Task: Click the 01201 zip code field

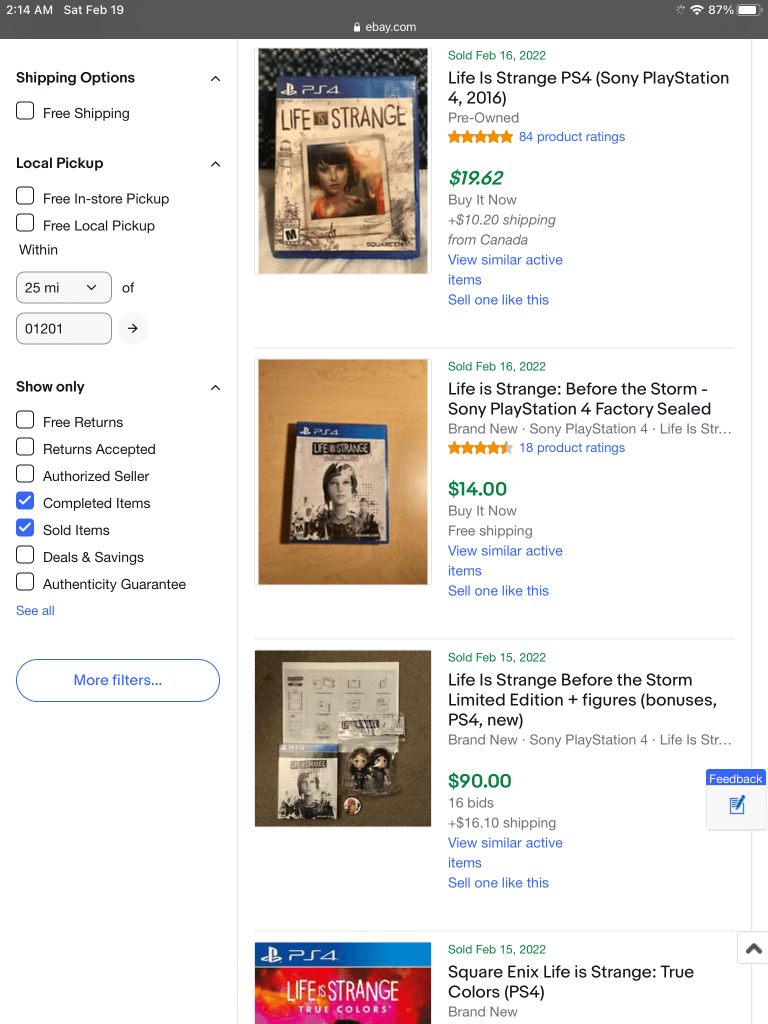Action: coord(64,328)
